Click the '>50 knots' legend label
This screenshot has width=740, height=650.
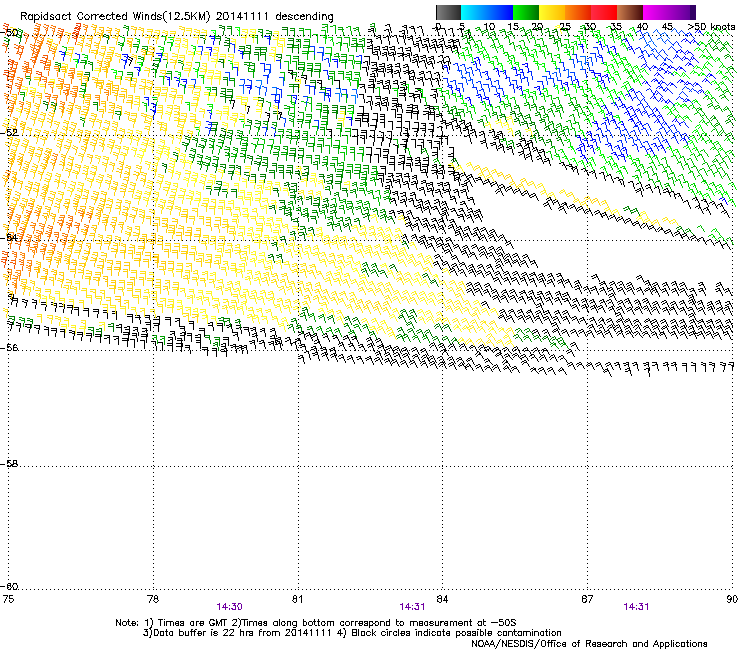(x=711, y=27)
